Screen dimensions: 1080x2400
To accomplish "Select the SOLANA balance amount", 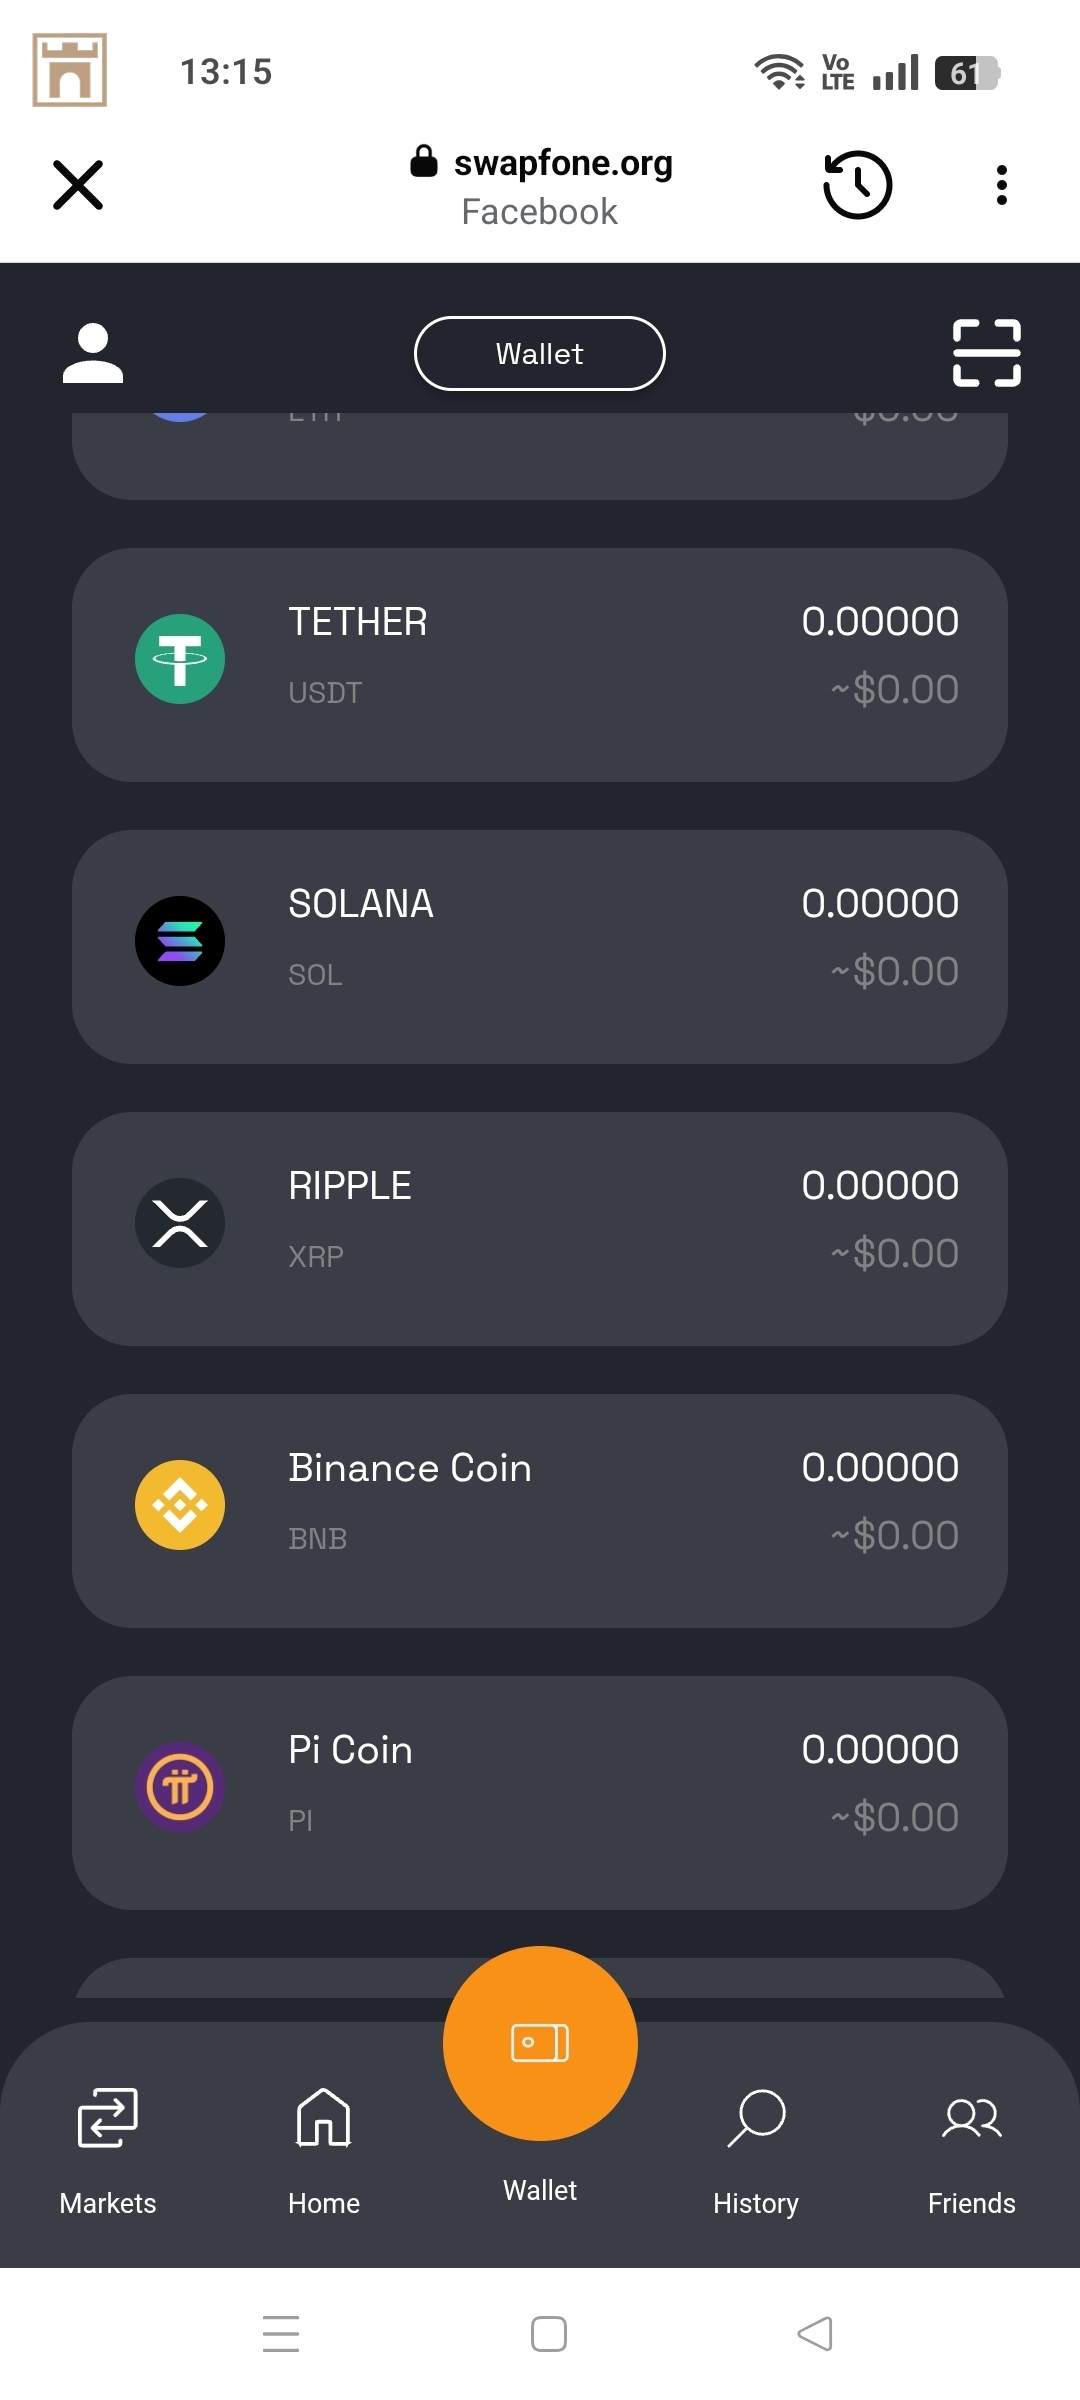I will (880, 903).
